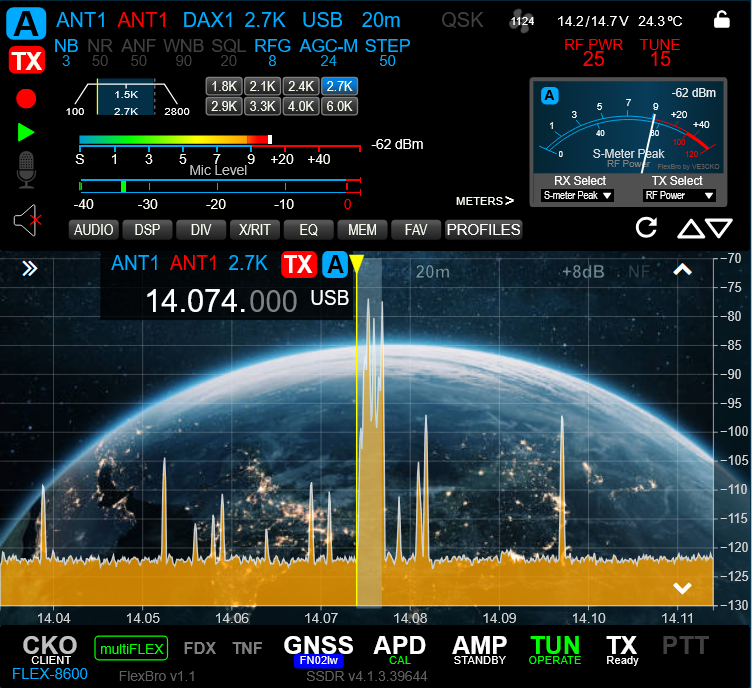This screenshot has height=688, width=752.
Task: Select the 1.8K filter button
Action: 224,86
